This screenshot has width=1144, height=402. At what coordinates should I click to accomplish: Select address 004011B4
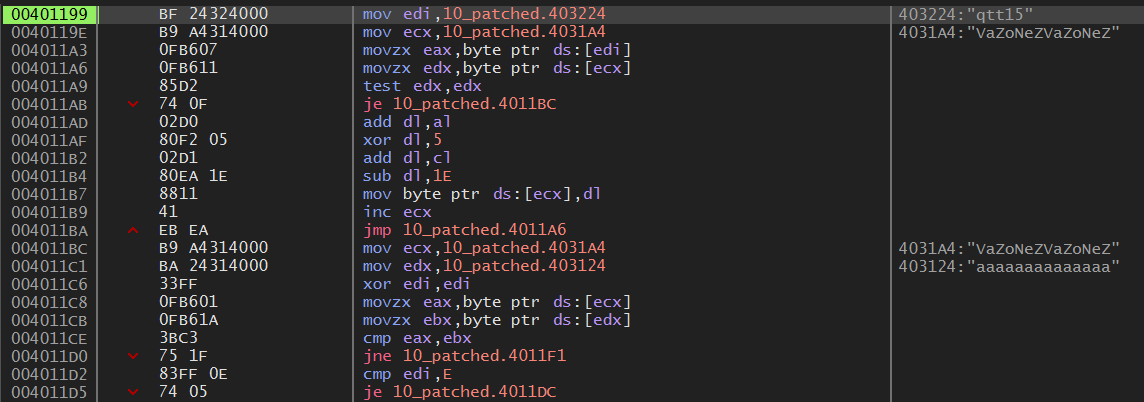pos(50,177)
